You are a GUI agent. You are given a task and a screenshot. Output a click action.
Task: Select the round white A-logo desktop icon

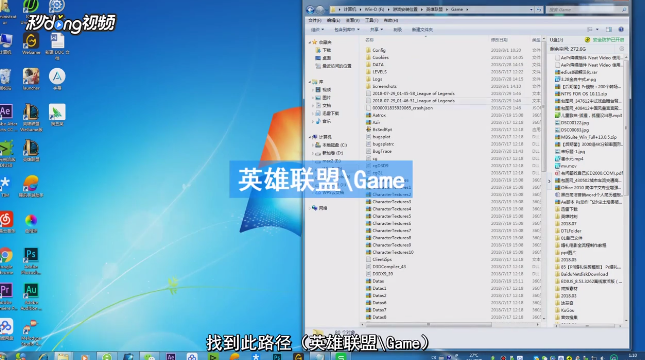tap(57, 79)
